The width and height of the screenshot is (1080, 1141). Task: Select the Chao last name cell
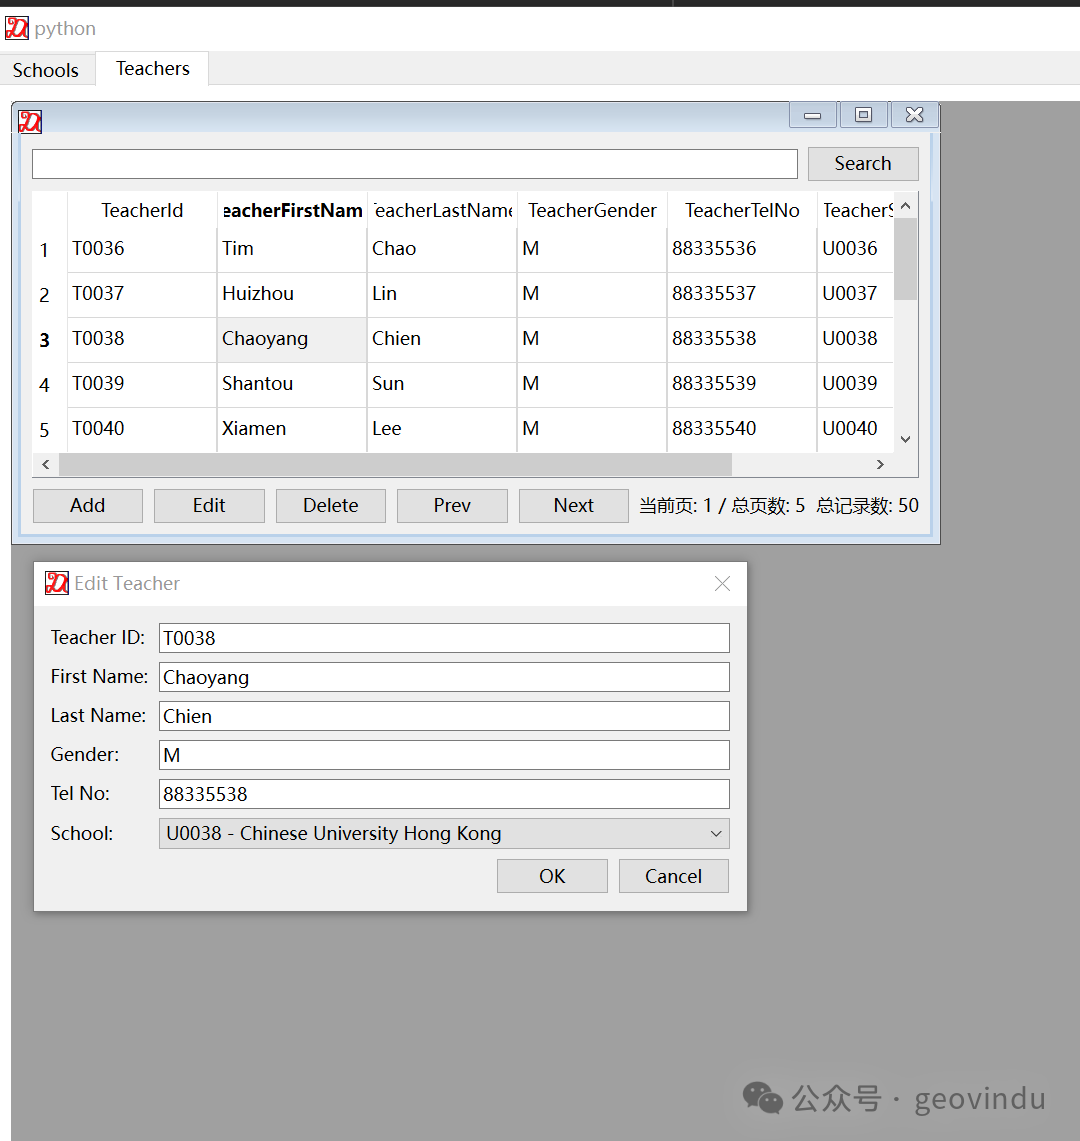[442, 250]
